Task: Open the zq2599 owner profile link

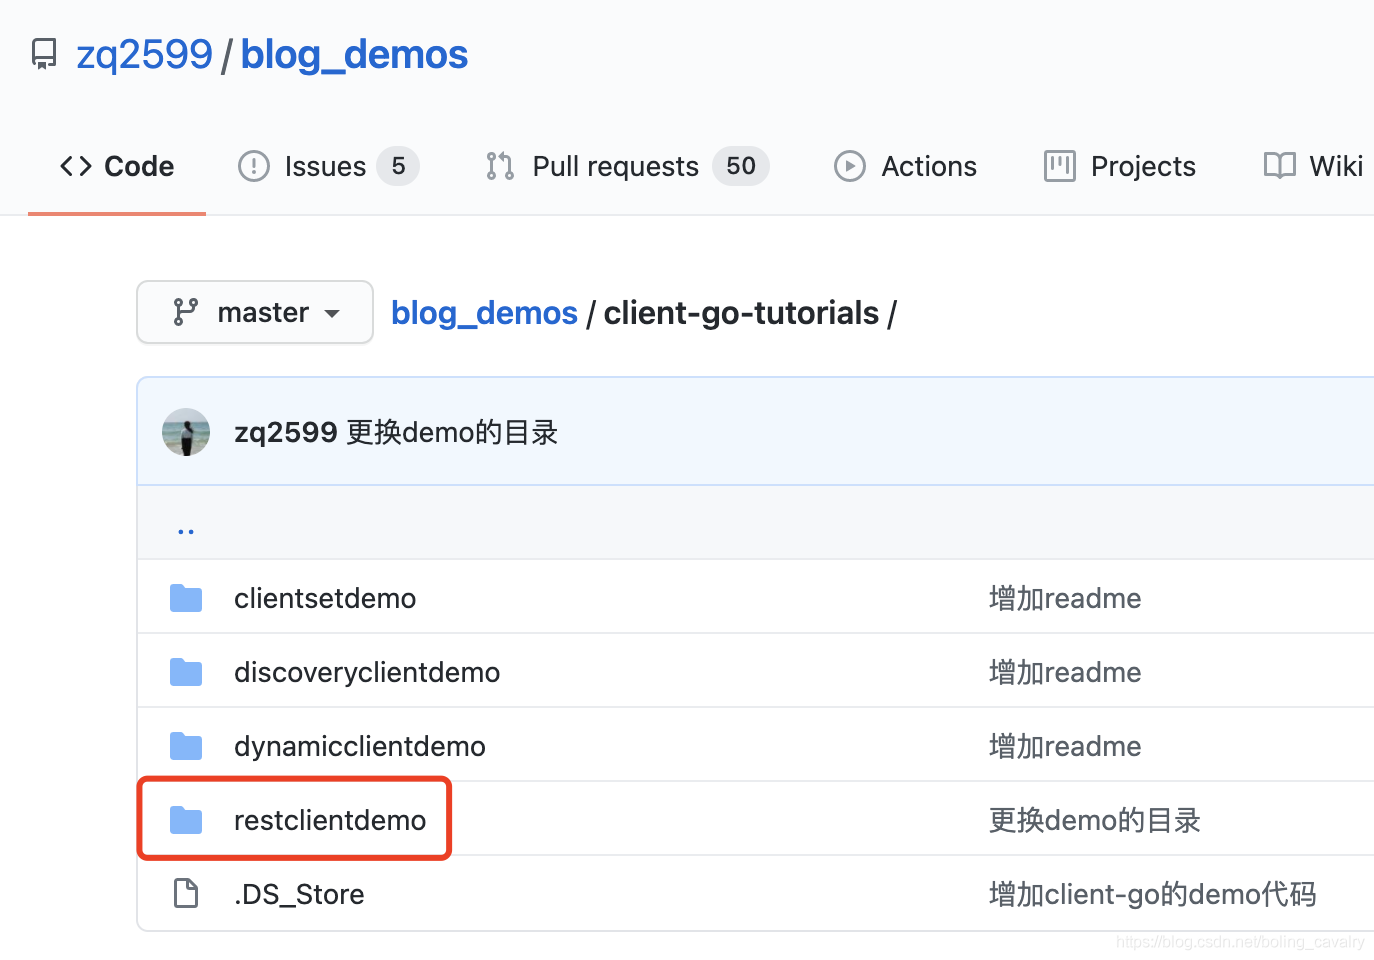Action: (x=145, y=54)
